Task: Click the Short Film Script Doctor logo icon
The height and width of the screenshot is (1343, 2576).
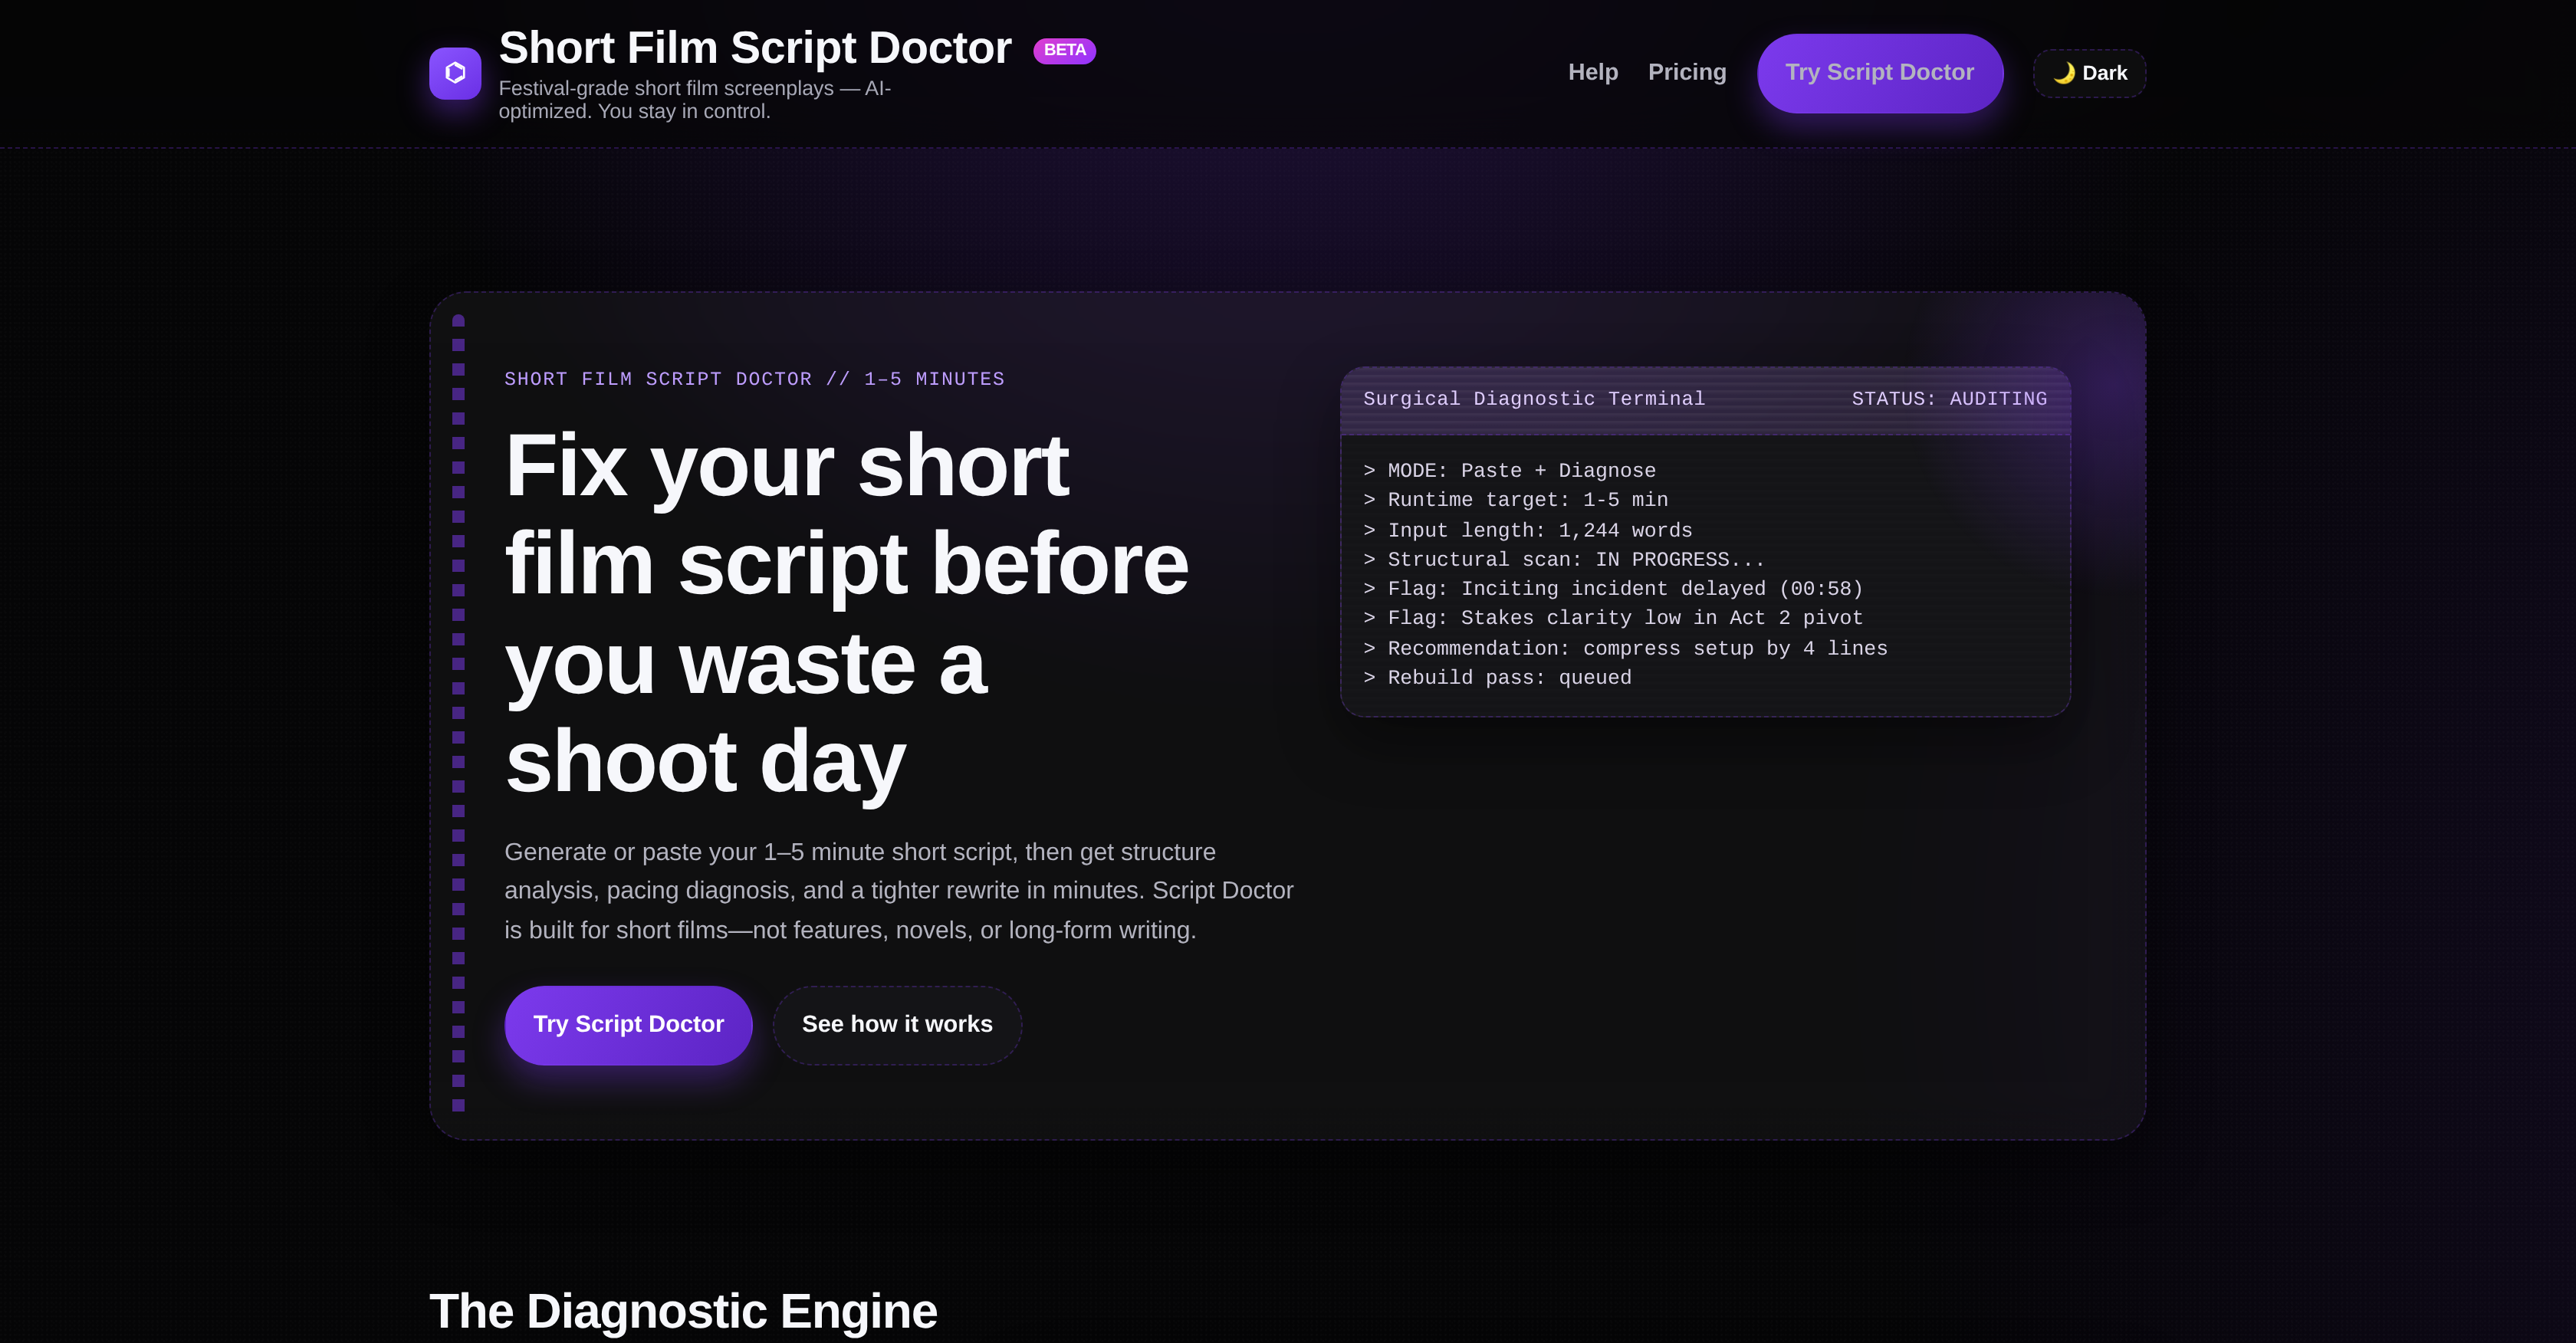Action: (x=455, y=73)
